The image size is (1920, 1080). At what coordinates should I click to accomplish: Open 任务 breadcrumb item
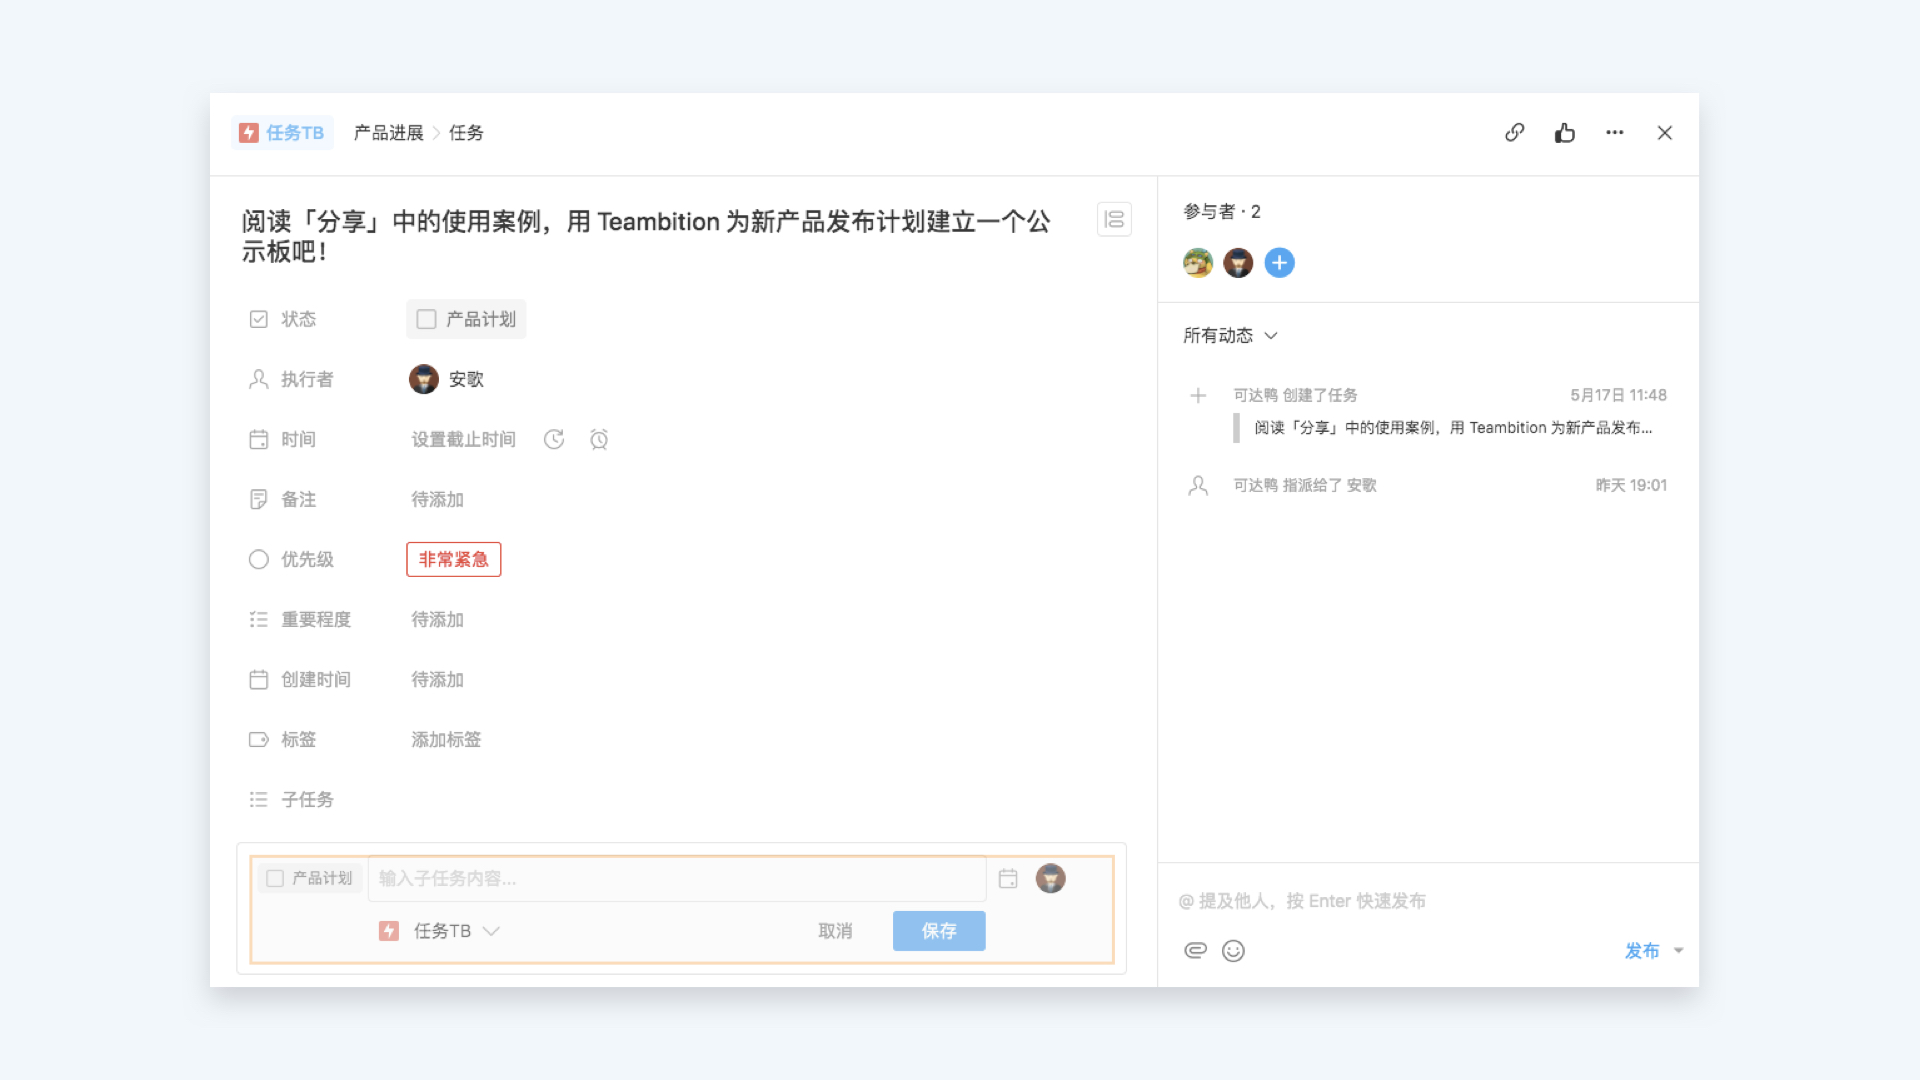(x=466, y=133)
